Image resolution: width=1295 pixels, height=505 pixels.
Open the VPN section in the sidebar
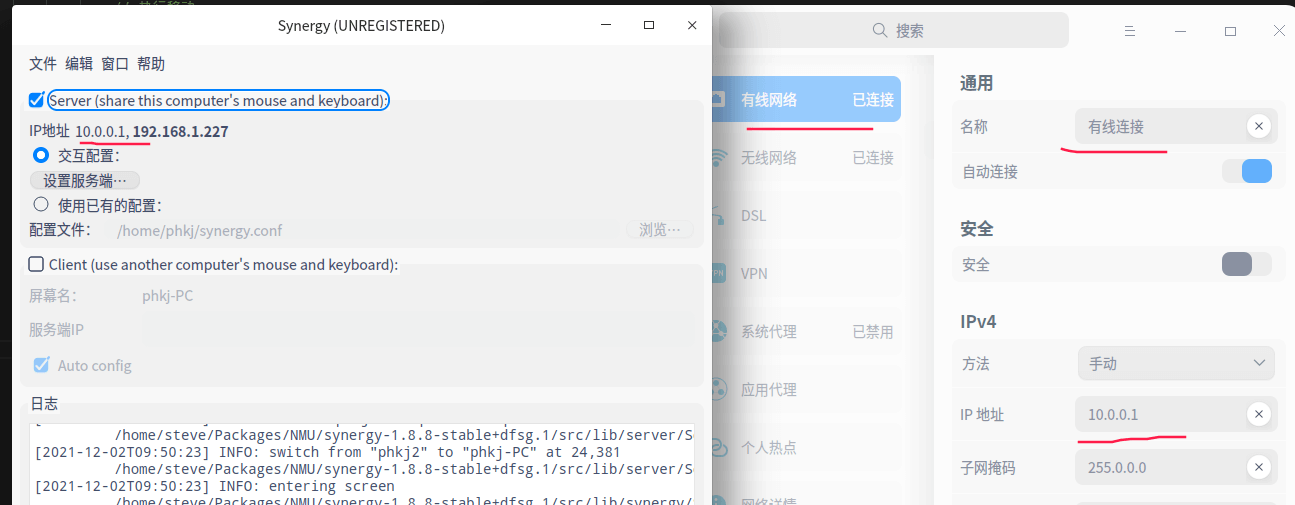pyautogui.click(x=755, y=273)
